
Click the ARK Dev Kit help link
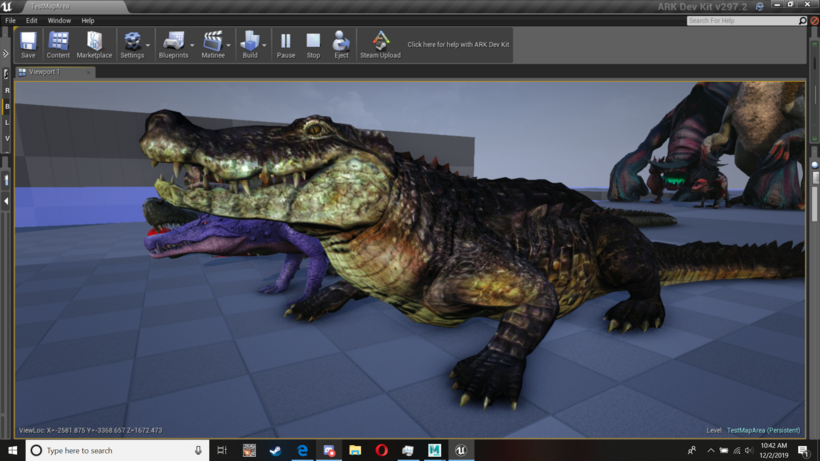coord(458,45)
